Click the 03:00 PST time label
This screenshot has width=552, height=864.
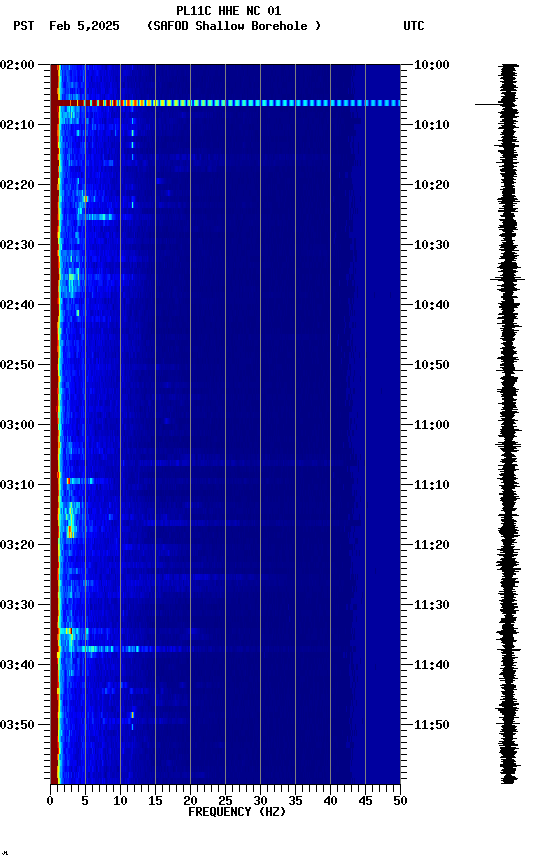coord(17,425)
